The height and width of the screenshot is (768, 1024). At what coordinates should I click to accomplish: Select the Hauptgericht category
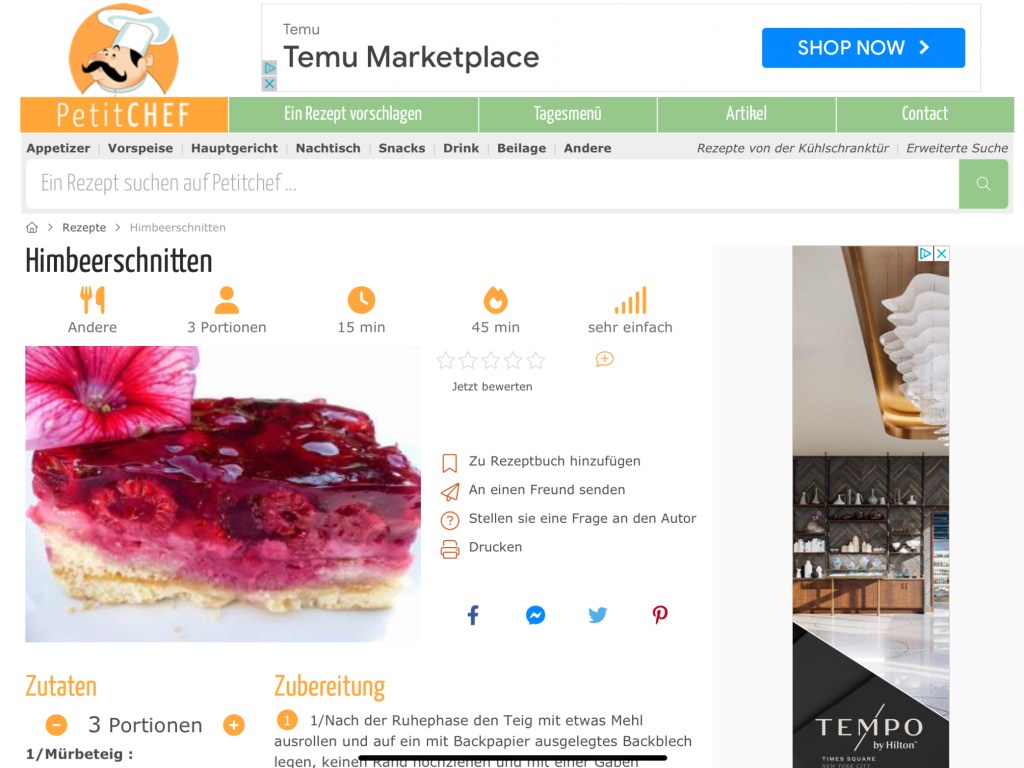[234, 148]
